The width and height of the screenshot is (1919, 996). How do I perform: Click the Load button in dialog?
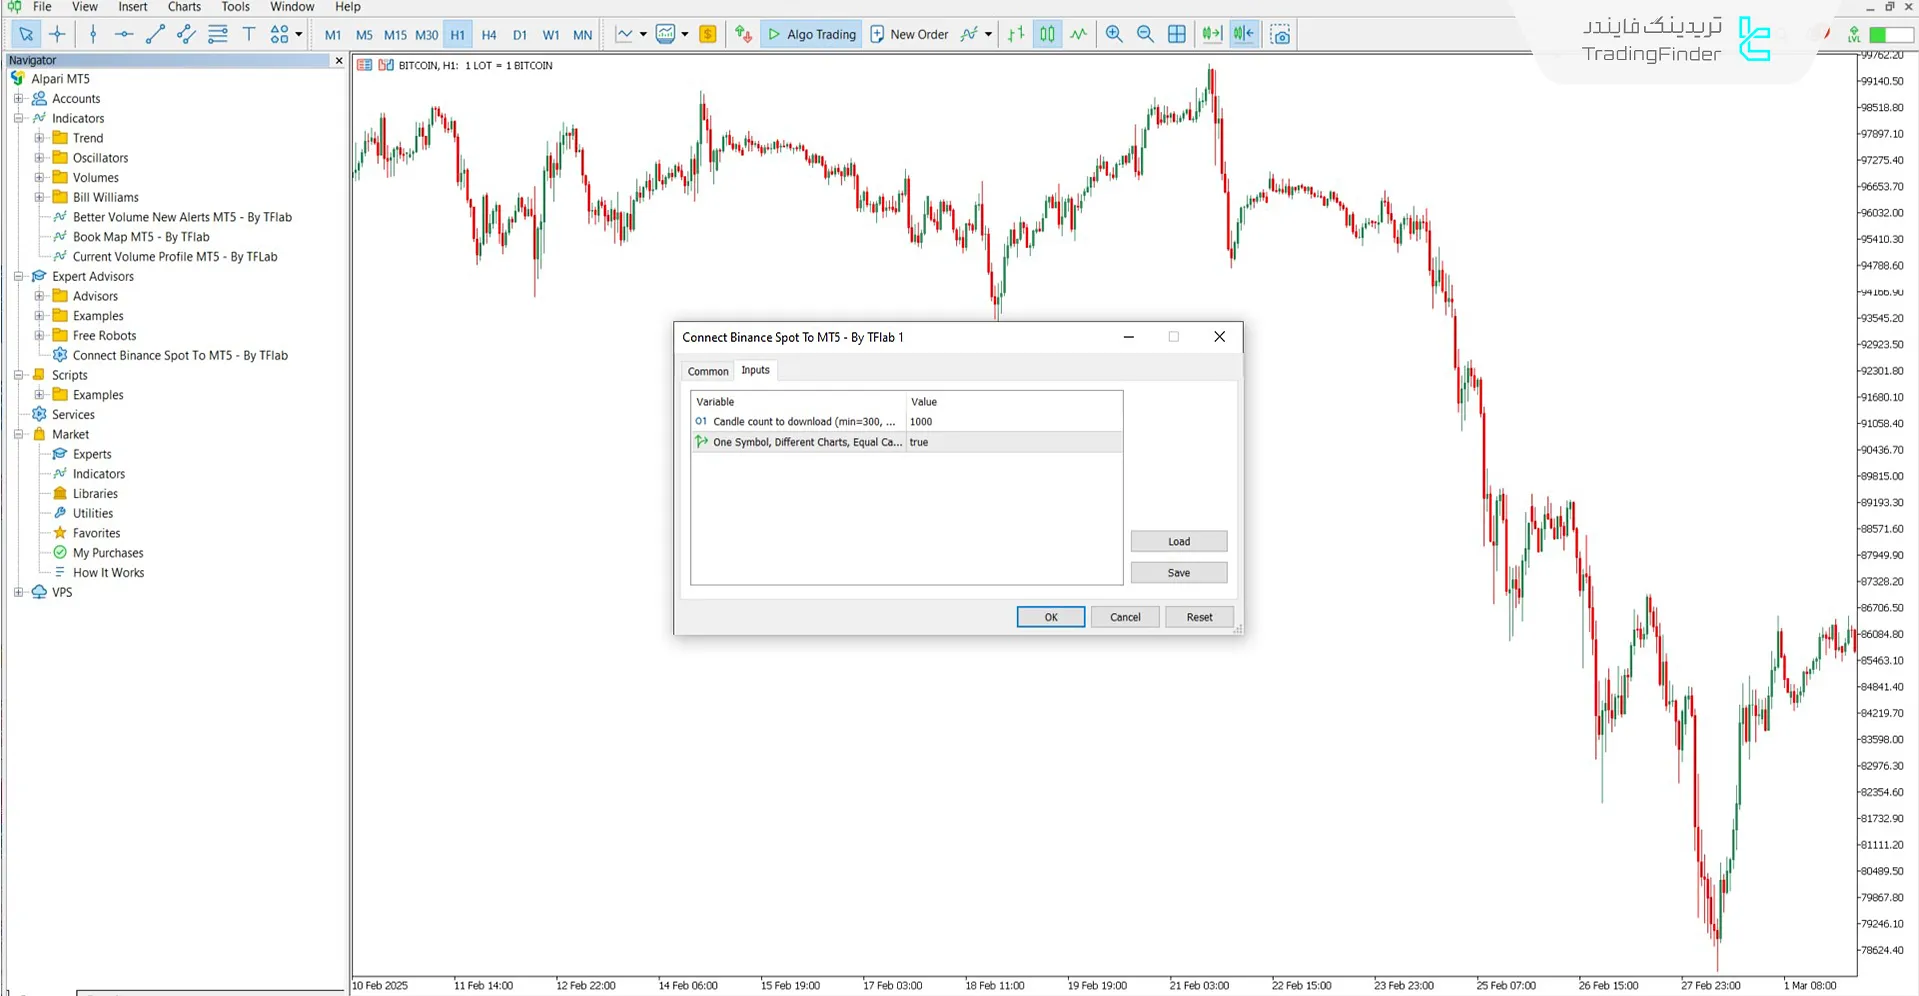[x=1179, y=541]
